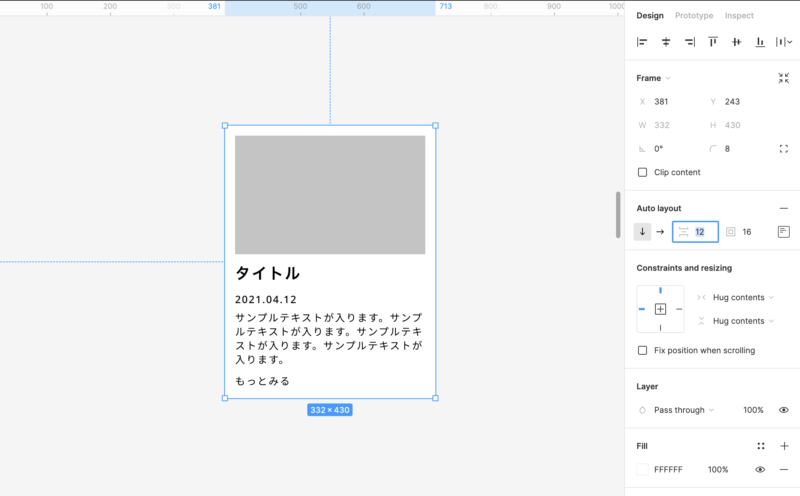Set auto layout direction to vertical

642,232
